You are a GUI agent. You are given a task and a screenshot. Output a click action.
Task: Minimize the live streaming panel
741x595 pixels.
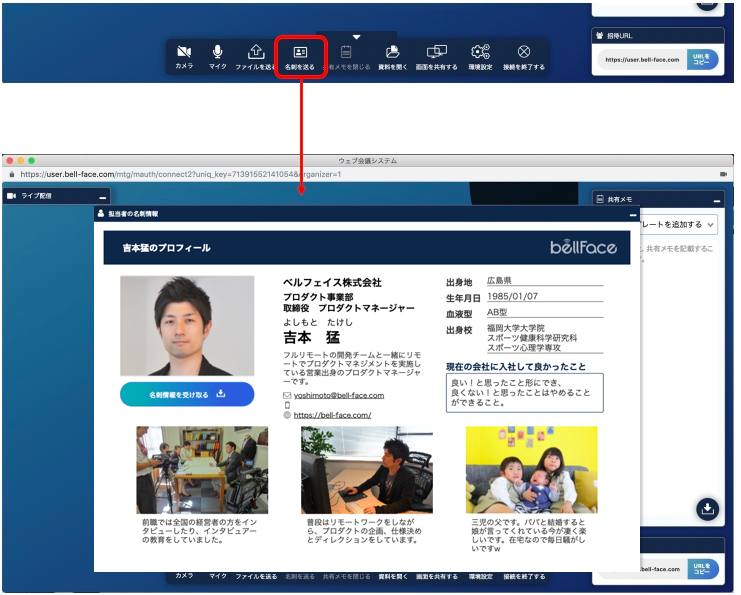pos(103,197)
